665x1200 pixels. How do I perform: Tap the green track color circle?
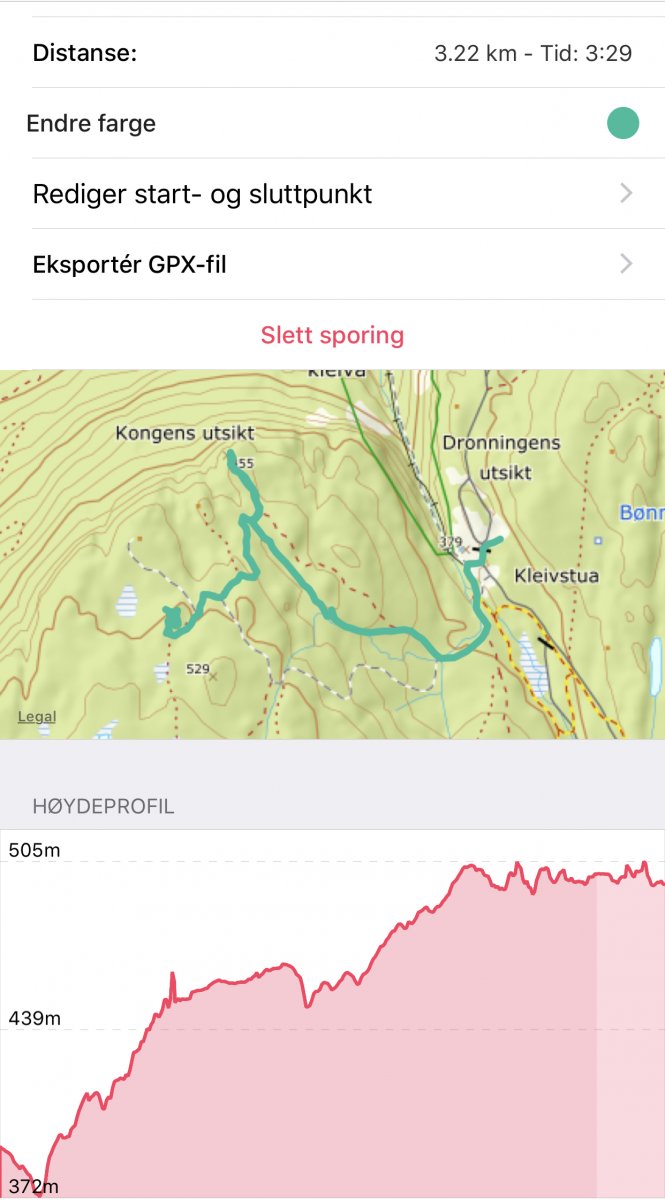623,124
